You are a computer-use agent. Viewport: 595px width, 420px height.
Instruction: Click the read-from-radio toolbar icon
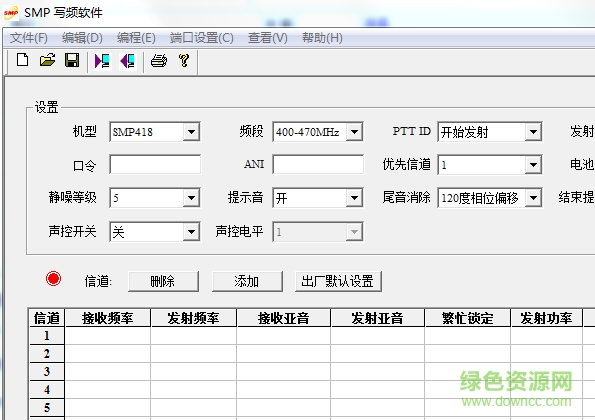click(102, 61)
